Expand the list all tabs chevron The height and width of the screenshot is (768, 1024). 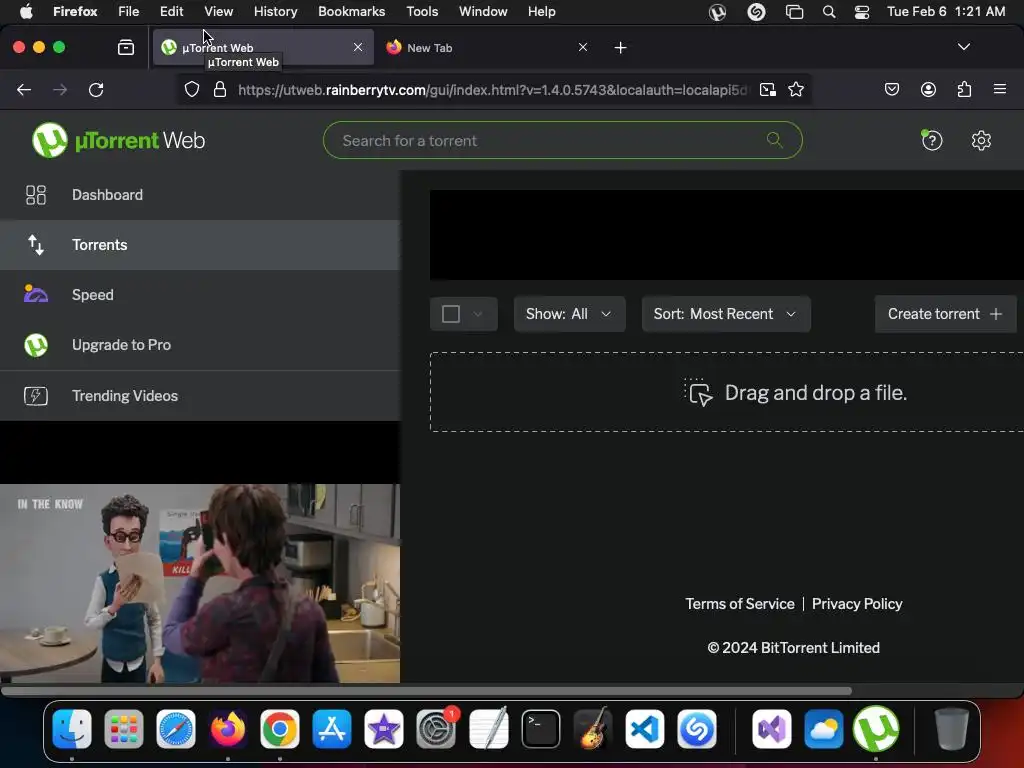point(963,47)
